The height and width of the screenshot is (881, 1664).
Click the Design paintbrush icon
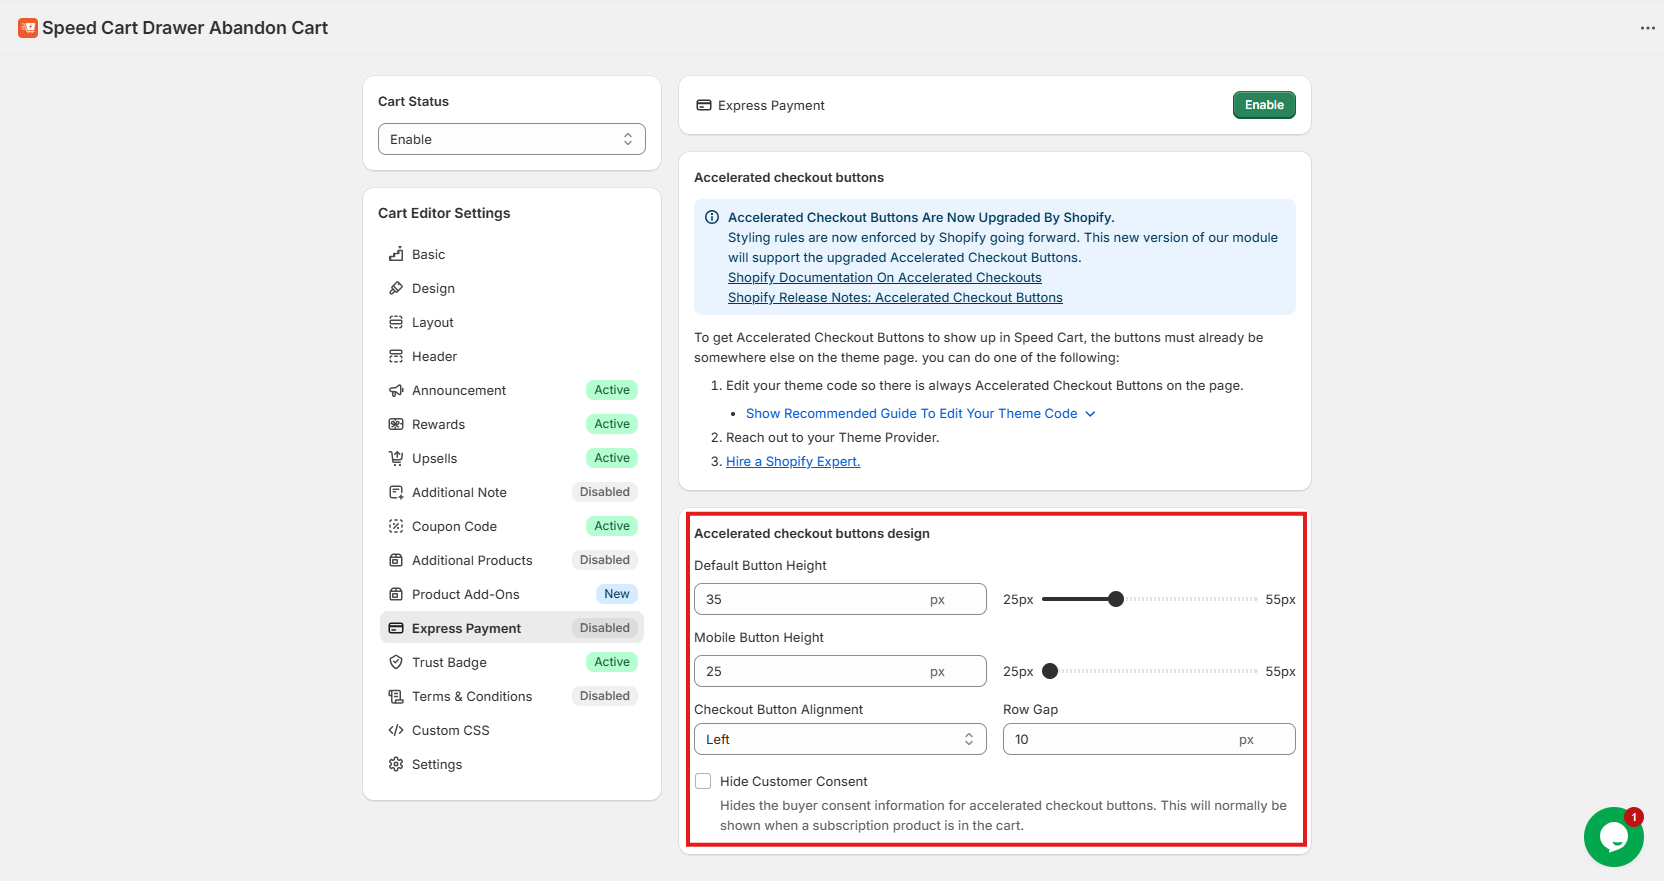pyautogui.click(x=396, y=288)
